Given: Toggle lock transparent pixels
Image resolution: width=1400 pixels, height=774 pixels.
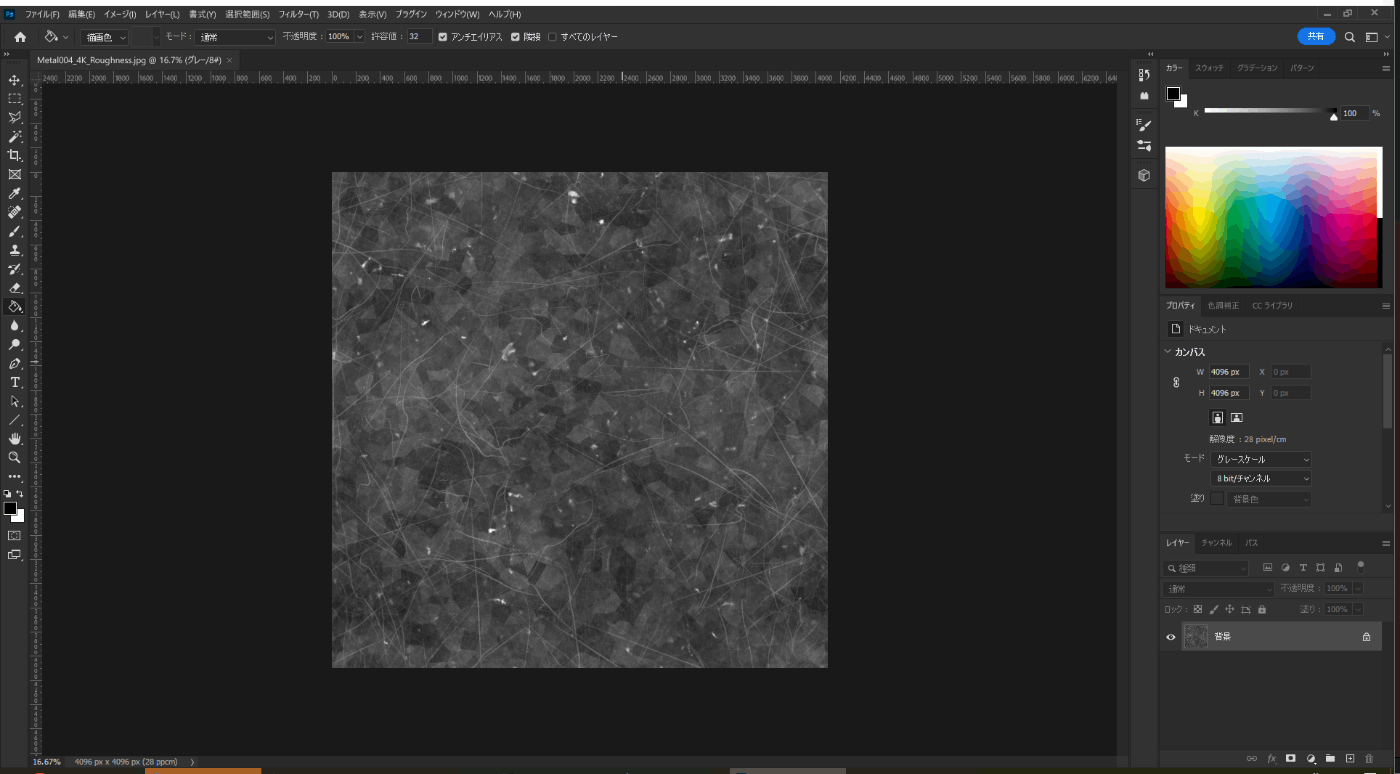Looking at the screenshot, I should coord(1198,609).
